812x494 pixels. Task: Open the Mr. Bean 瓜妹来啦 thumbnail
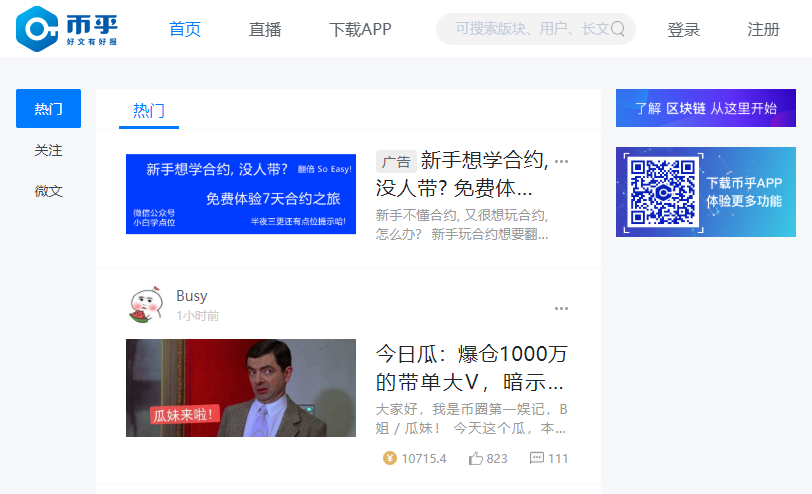241,388
